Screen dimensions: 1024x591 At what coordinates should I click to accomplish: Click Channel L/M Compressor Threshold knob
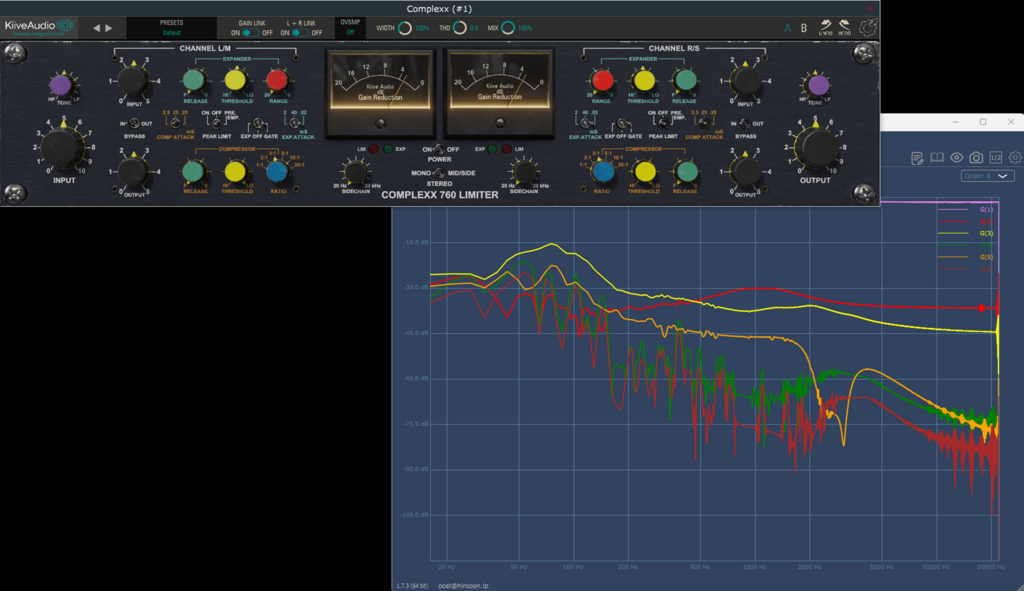pos(235,172)
